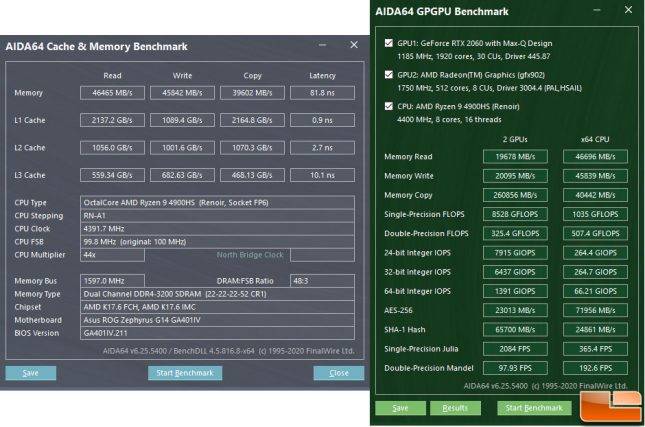This screenshot has height=427, width=645.
Task: Select GPU SHA-1 Hash value 65700 MB/s
Action: click(x=515, y=330)
